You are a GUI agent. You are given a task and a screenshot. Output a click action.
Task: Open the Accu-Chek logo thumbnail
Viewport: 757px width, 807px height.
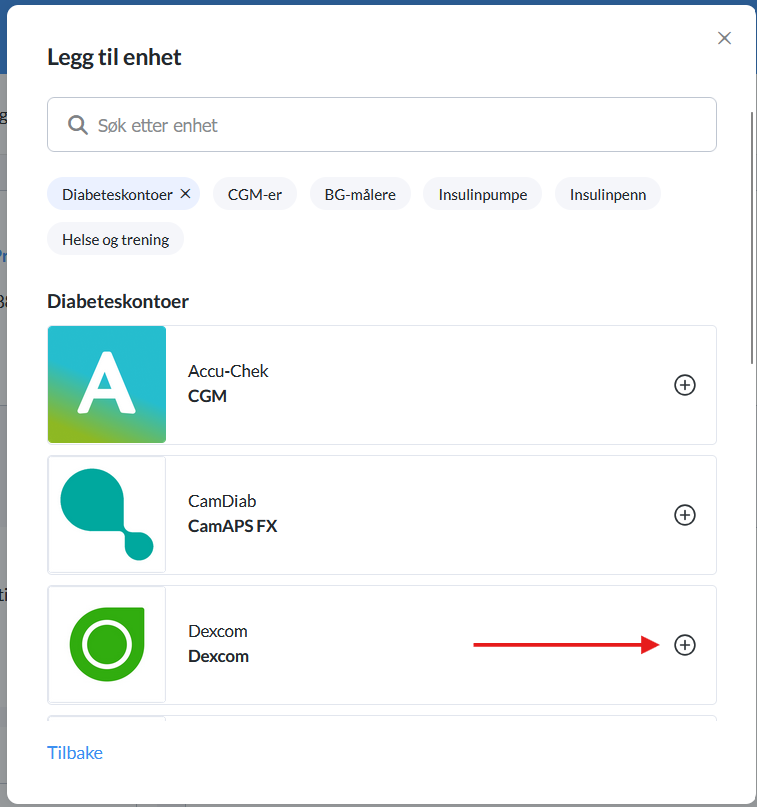107,384
